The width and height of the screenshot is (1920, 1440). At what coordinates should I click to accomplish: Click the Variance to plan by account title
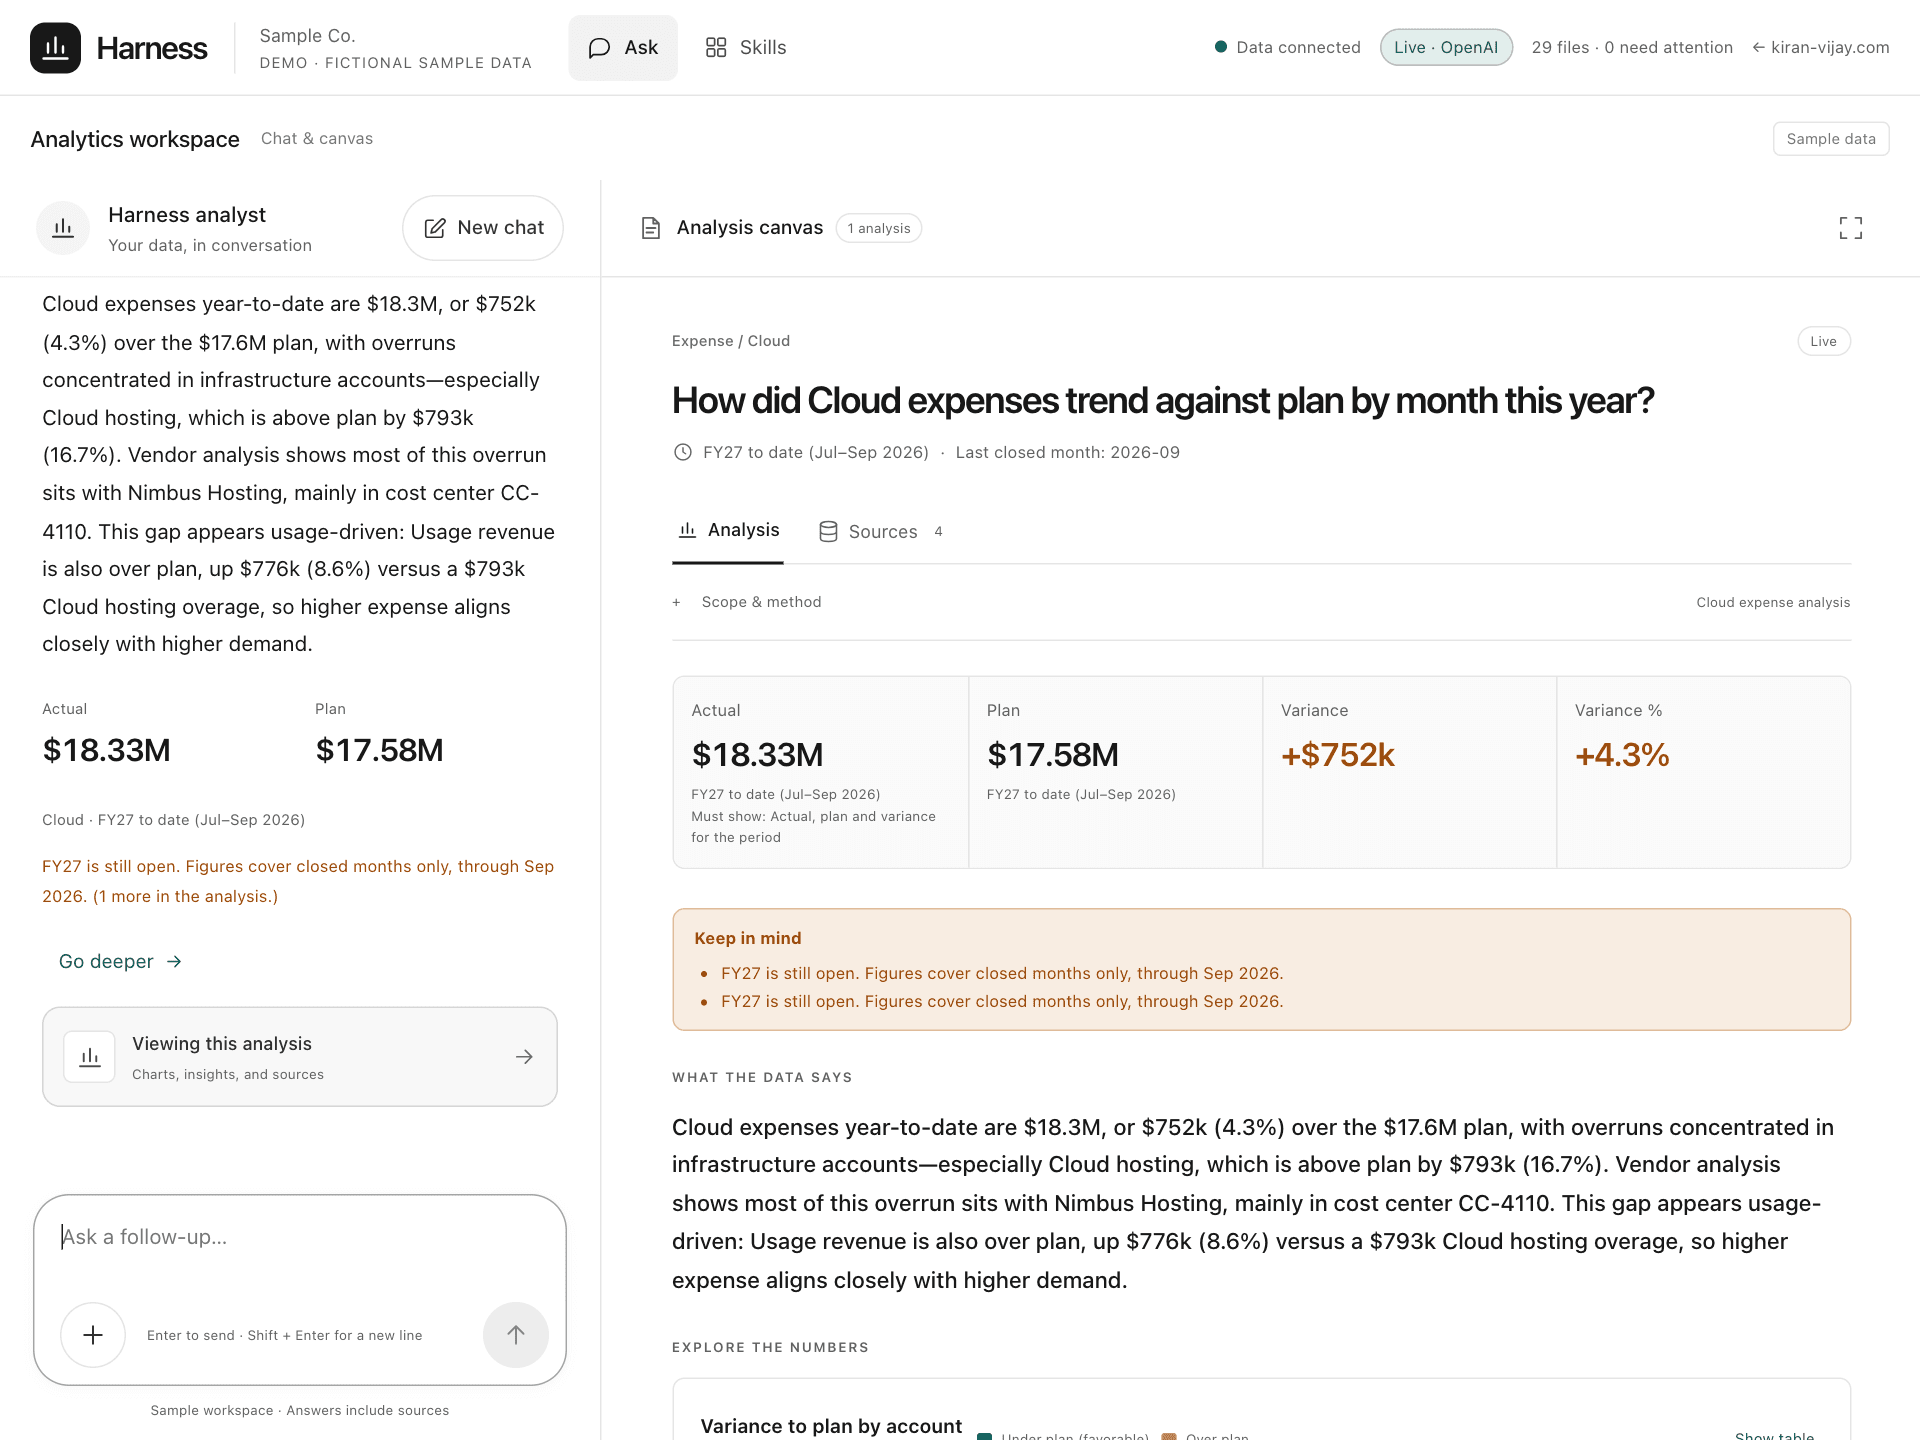point(831,1426)
